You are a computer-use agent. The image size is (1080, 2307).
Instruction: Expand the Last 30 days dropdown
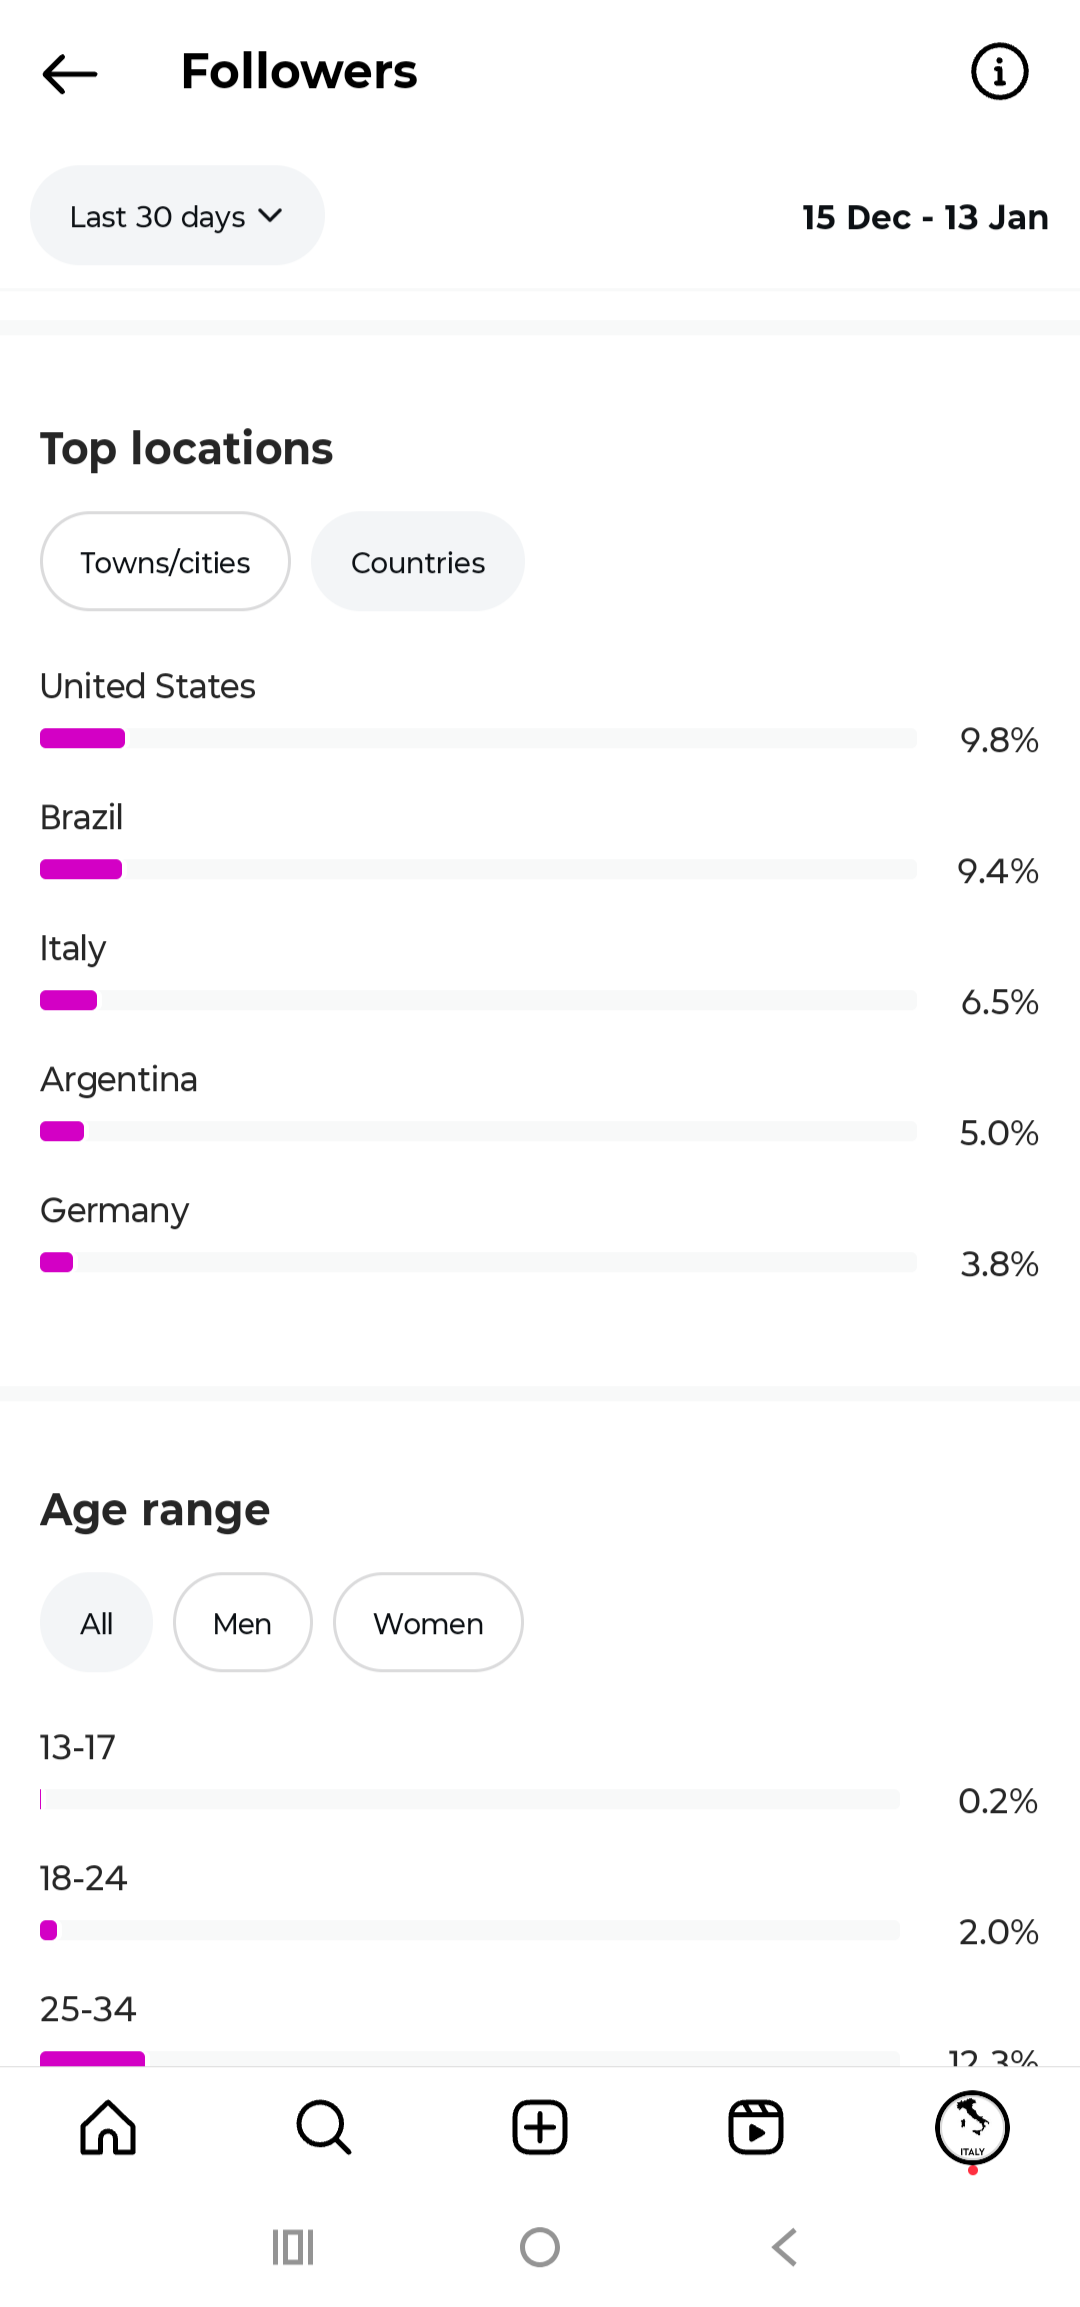point(177,216)
